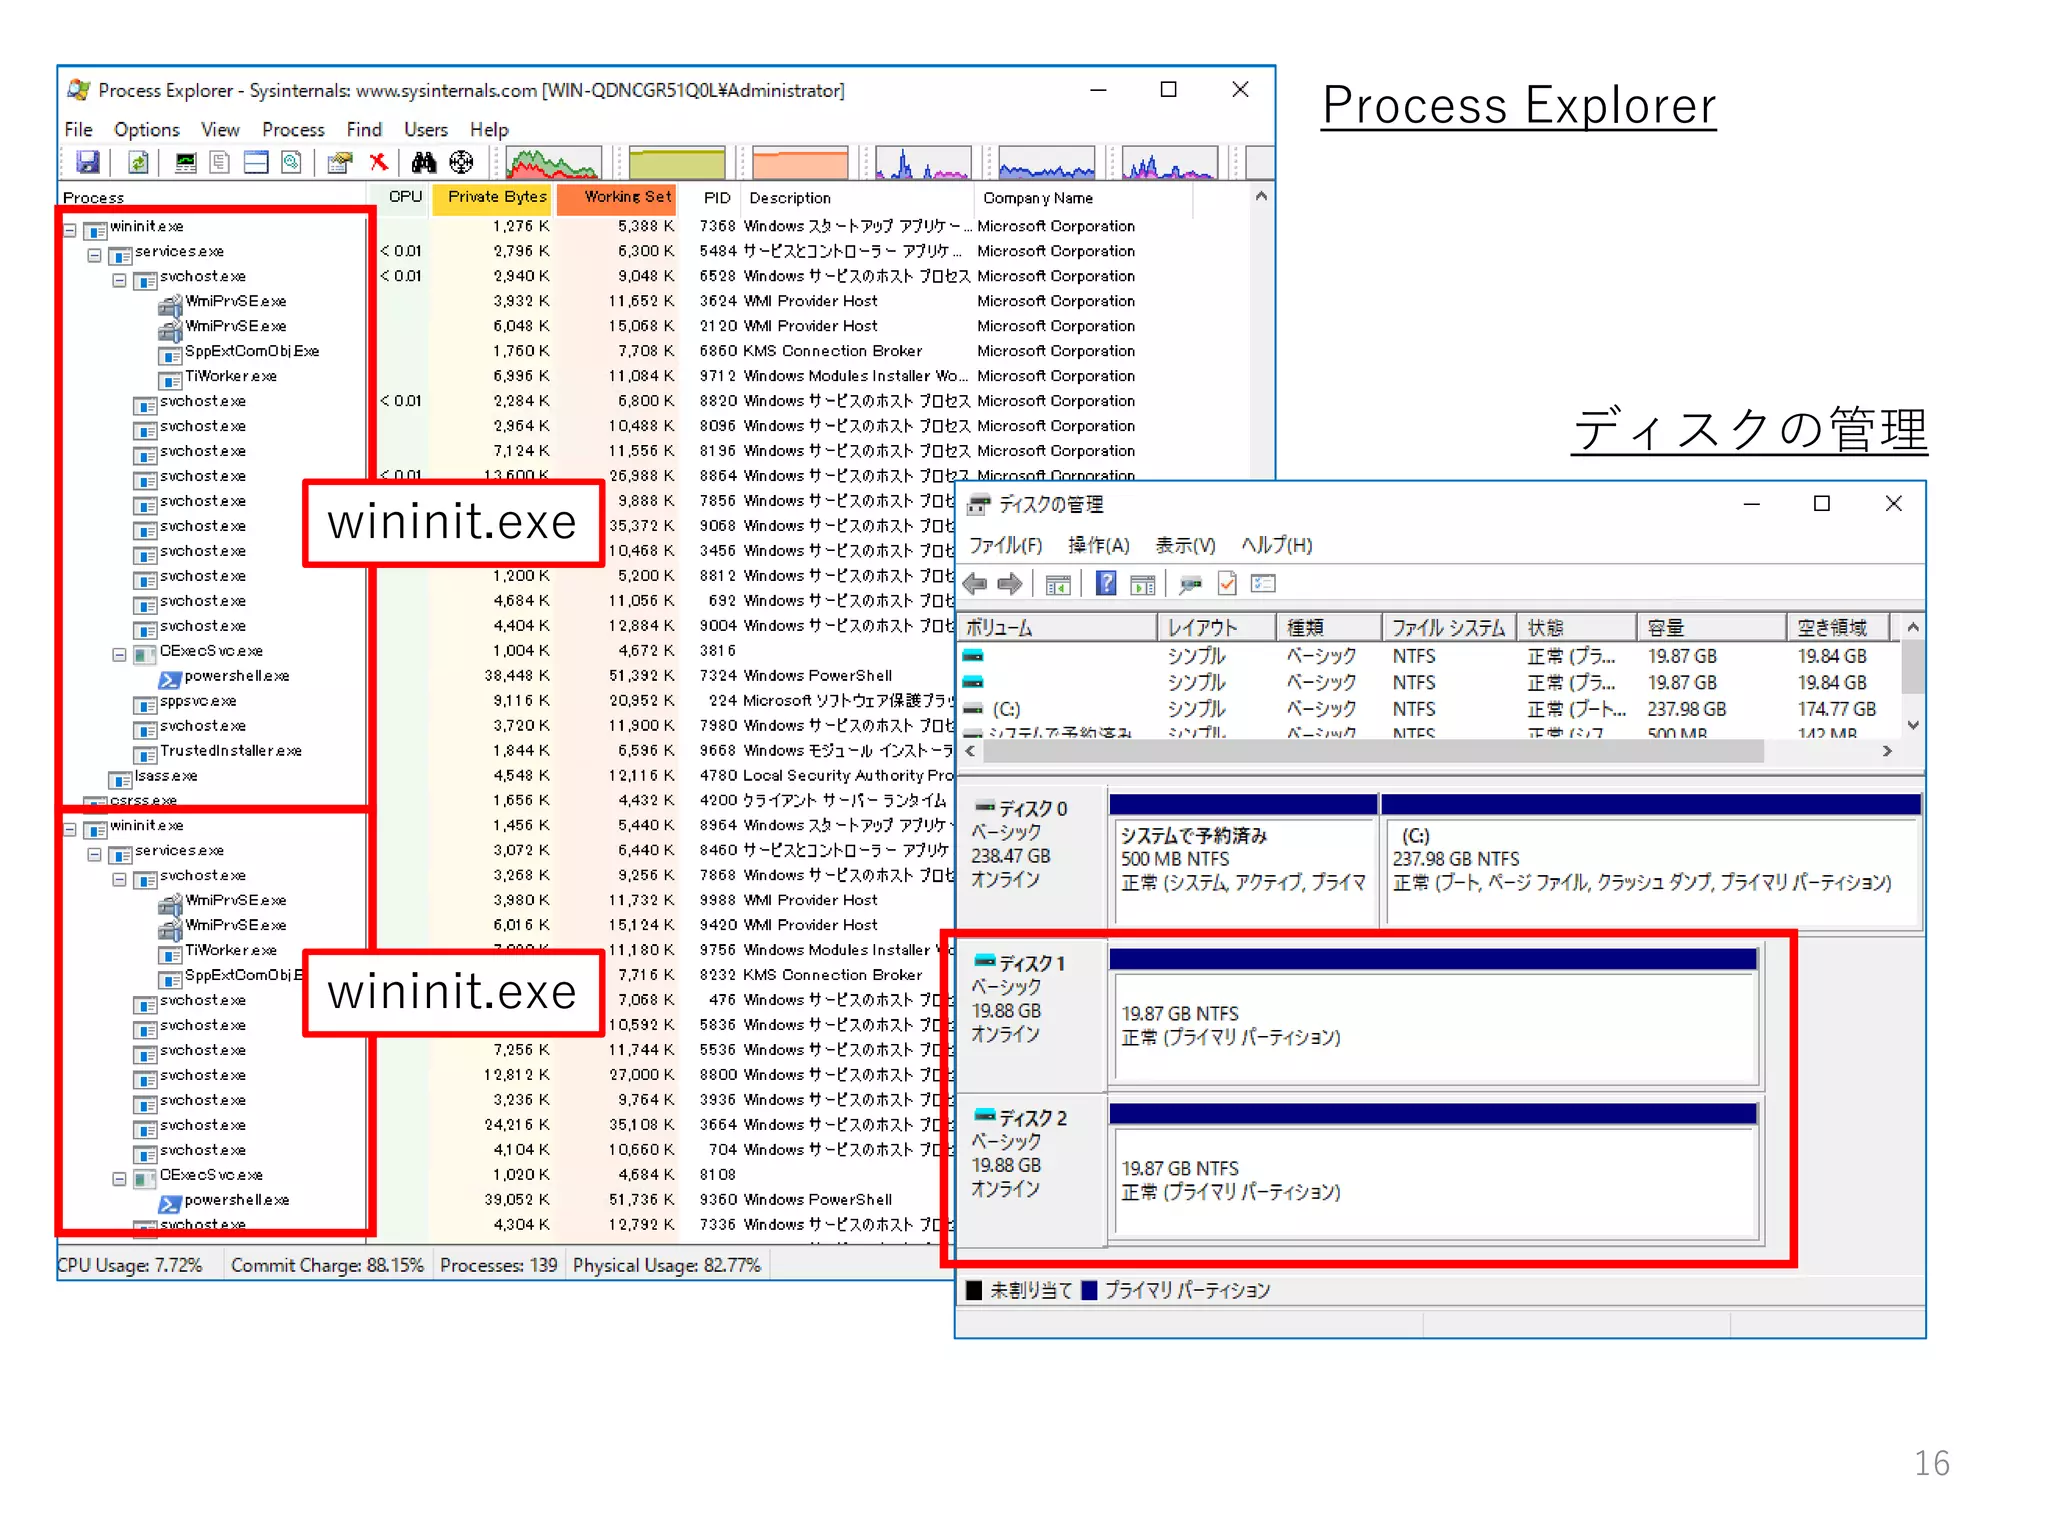Click the checklist settings icon in Disk Management
This screenshot has width=2048, height=1536.
click(x=1263, y=583)
